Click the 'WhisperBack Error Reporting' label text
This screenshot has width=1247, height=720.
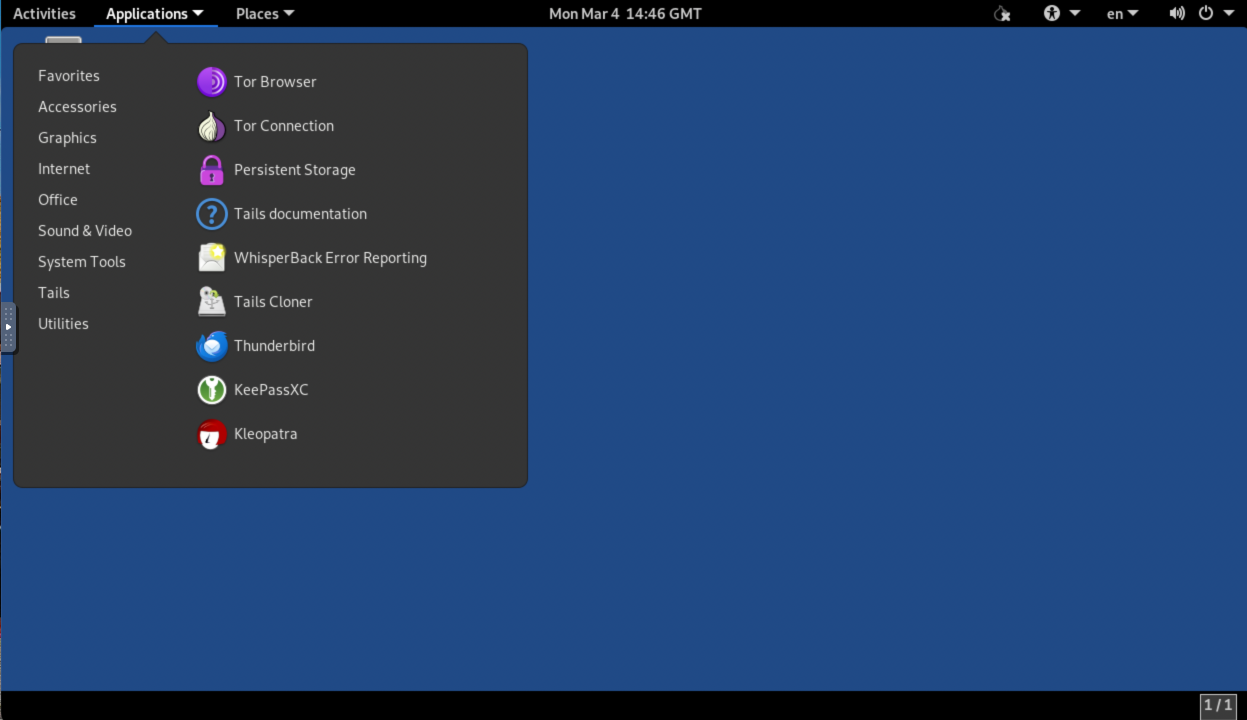(x=330, y=258)
